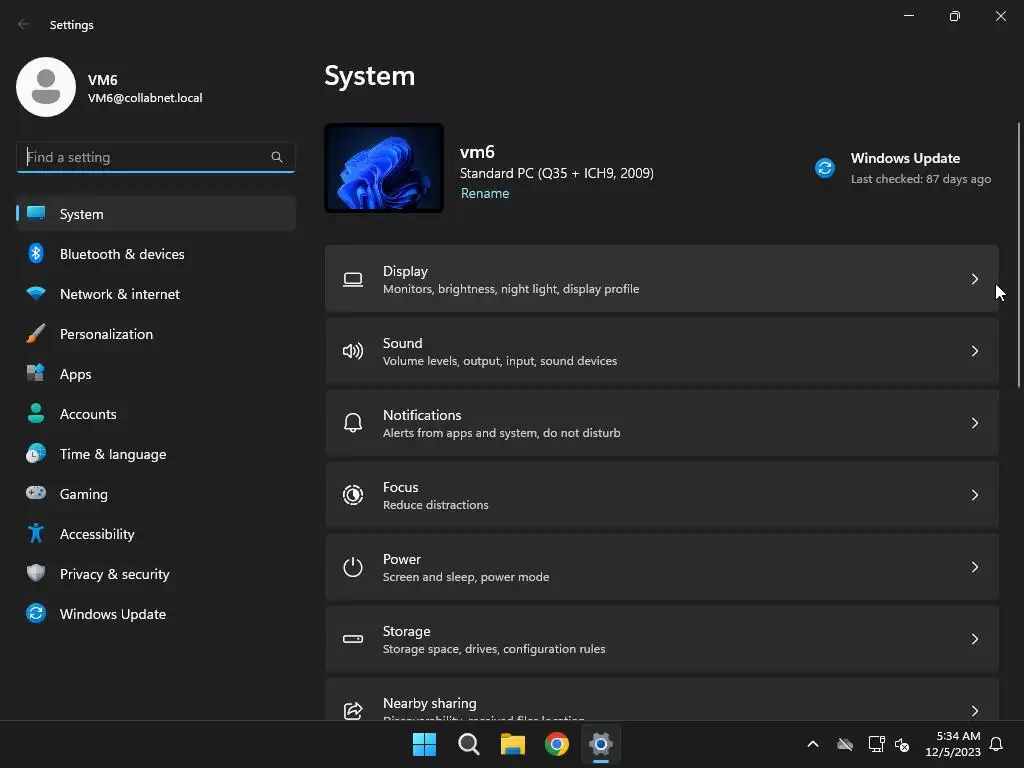Click the Storage drive icon
The image size is (1024, 768).
coord(353,639)
